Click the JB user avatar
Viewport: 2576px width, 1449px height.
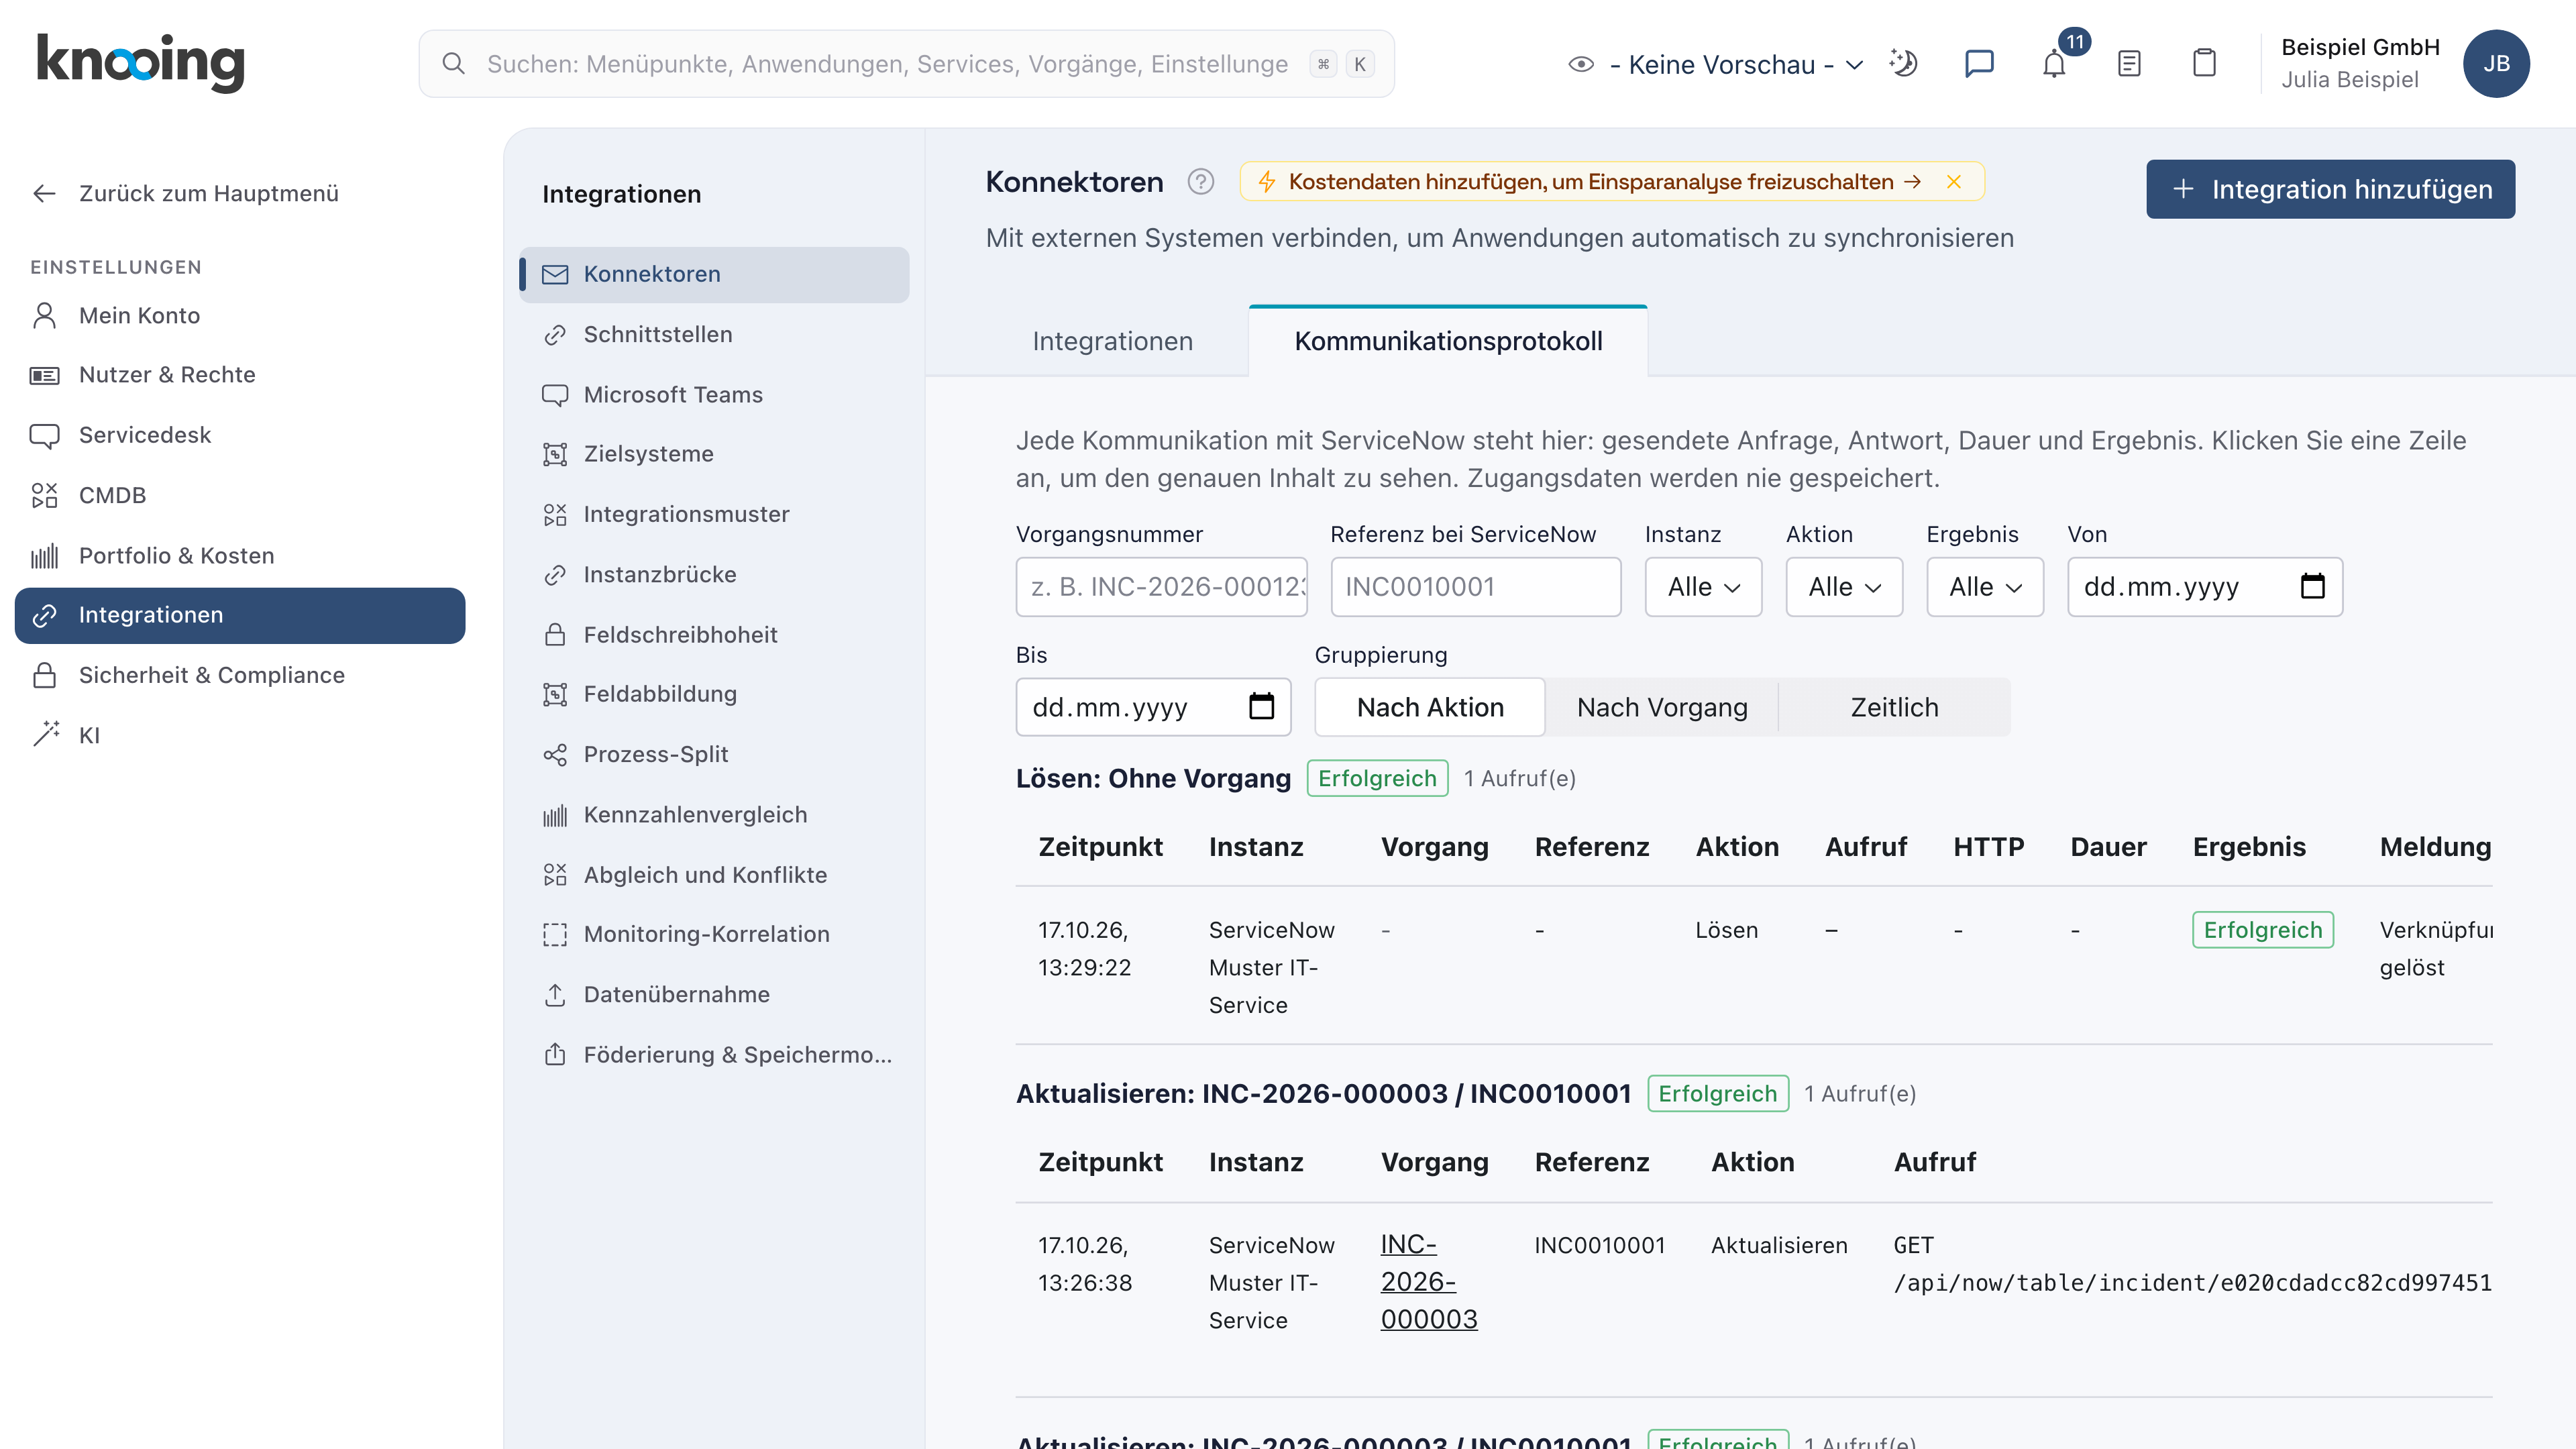[2496, 64]
